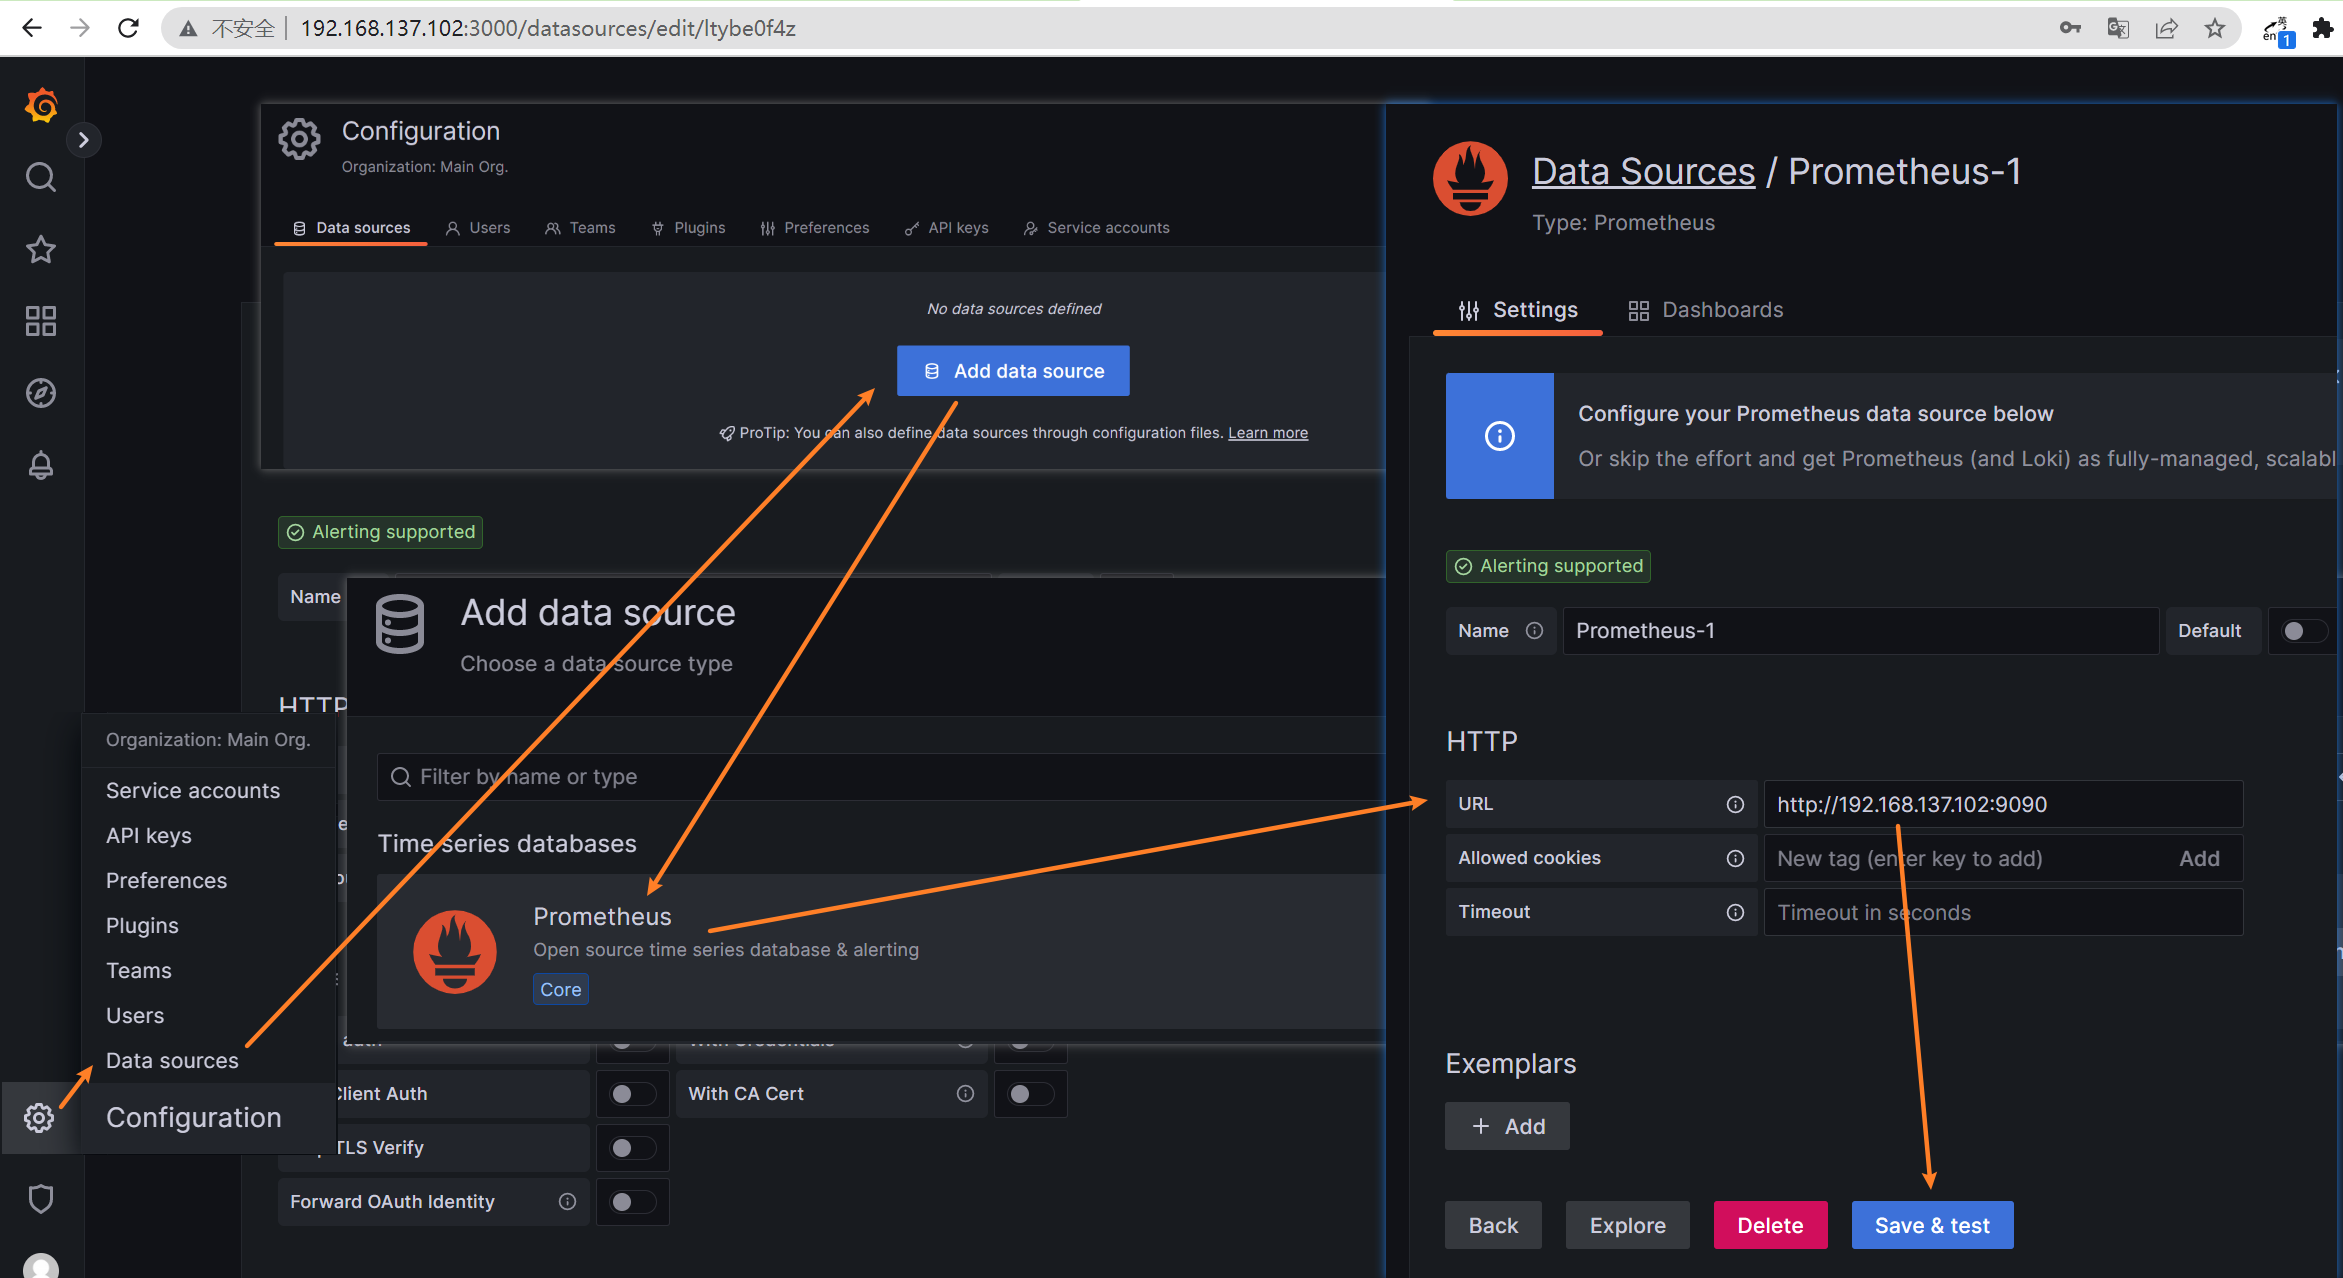Screen dimensions: 2343x1278
Task: Switch to Service accounts tab
Action: [x=1096, y=228]
